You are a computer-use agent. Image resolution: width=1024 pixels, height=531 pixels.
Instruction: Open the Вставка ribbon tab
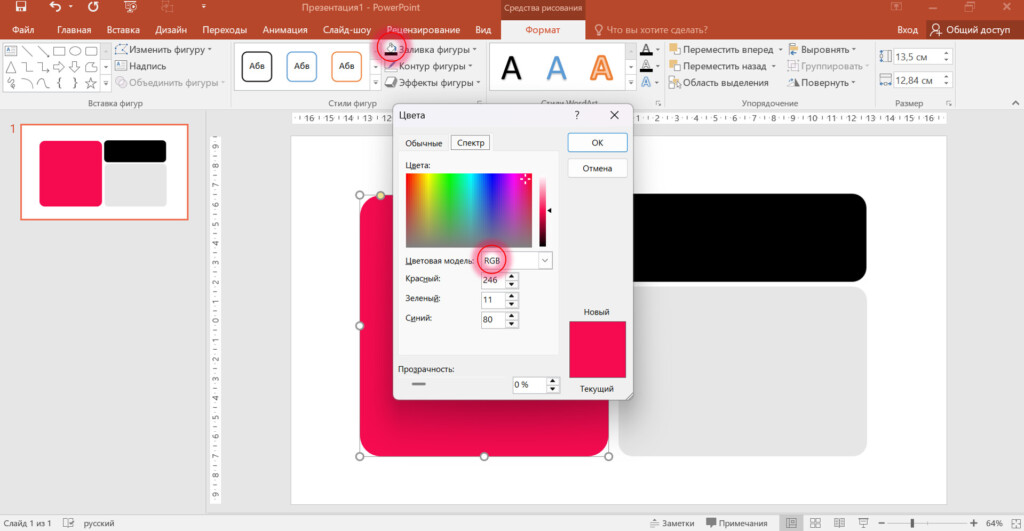coord(123,29)
